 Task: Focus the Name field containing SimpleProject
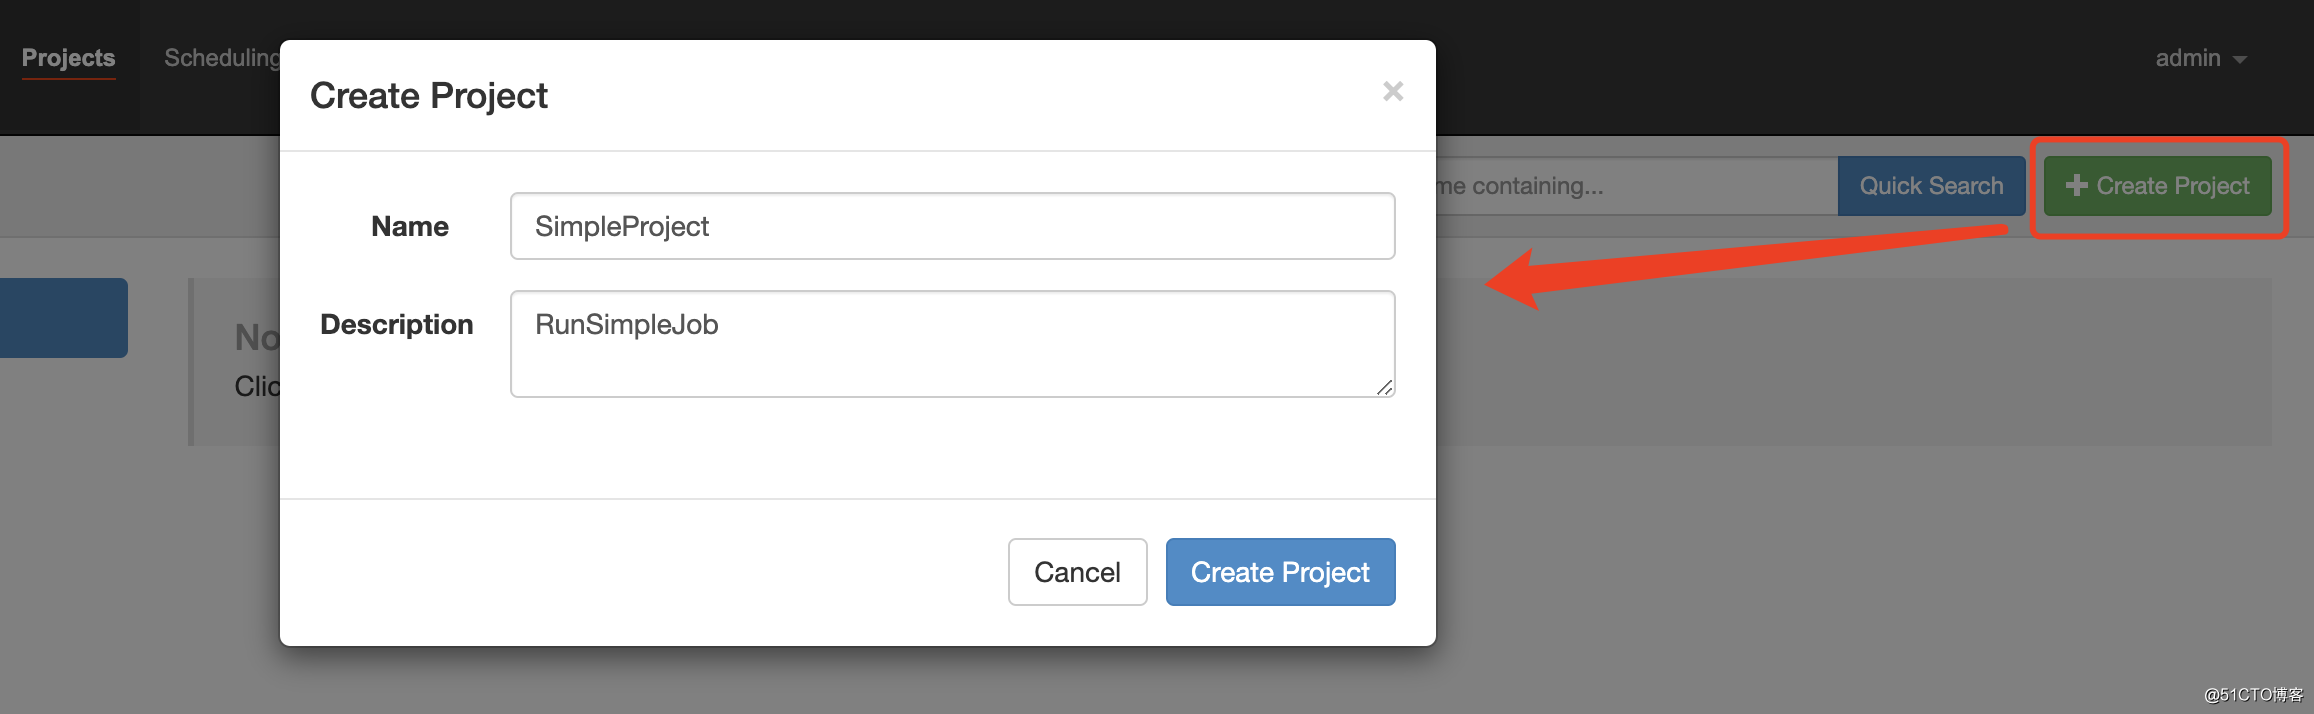point(952,226)
